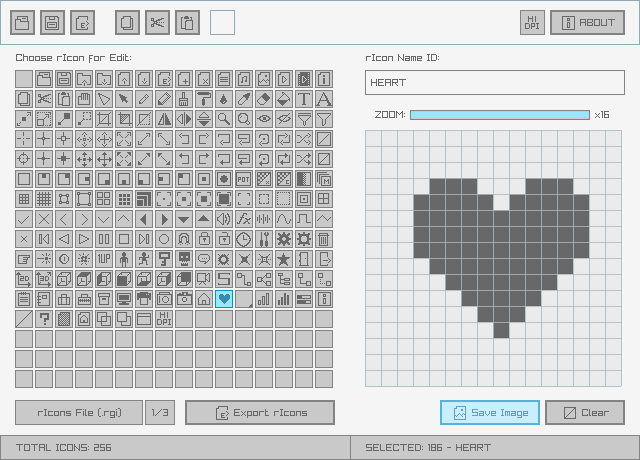
Task: Select the trash bin icon
Action: pyautogui.click(x=324, y=239)
